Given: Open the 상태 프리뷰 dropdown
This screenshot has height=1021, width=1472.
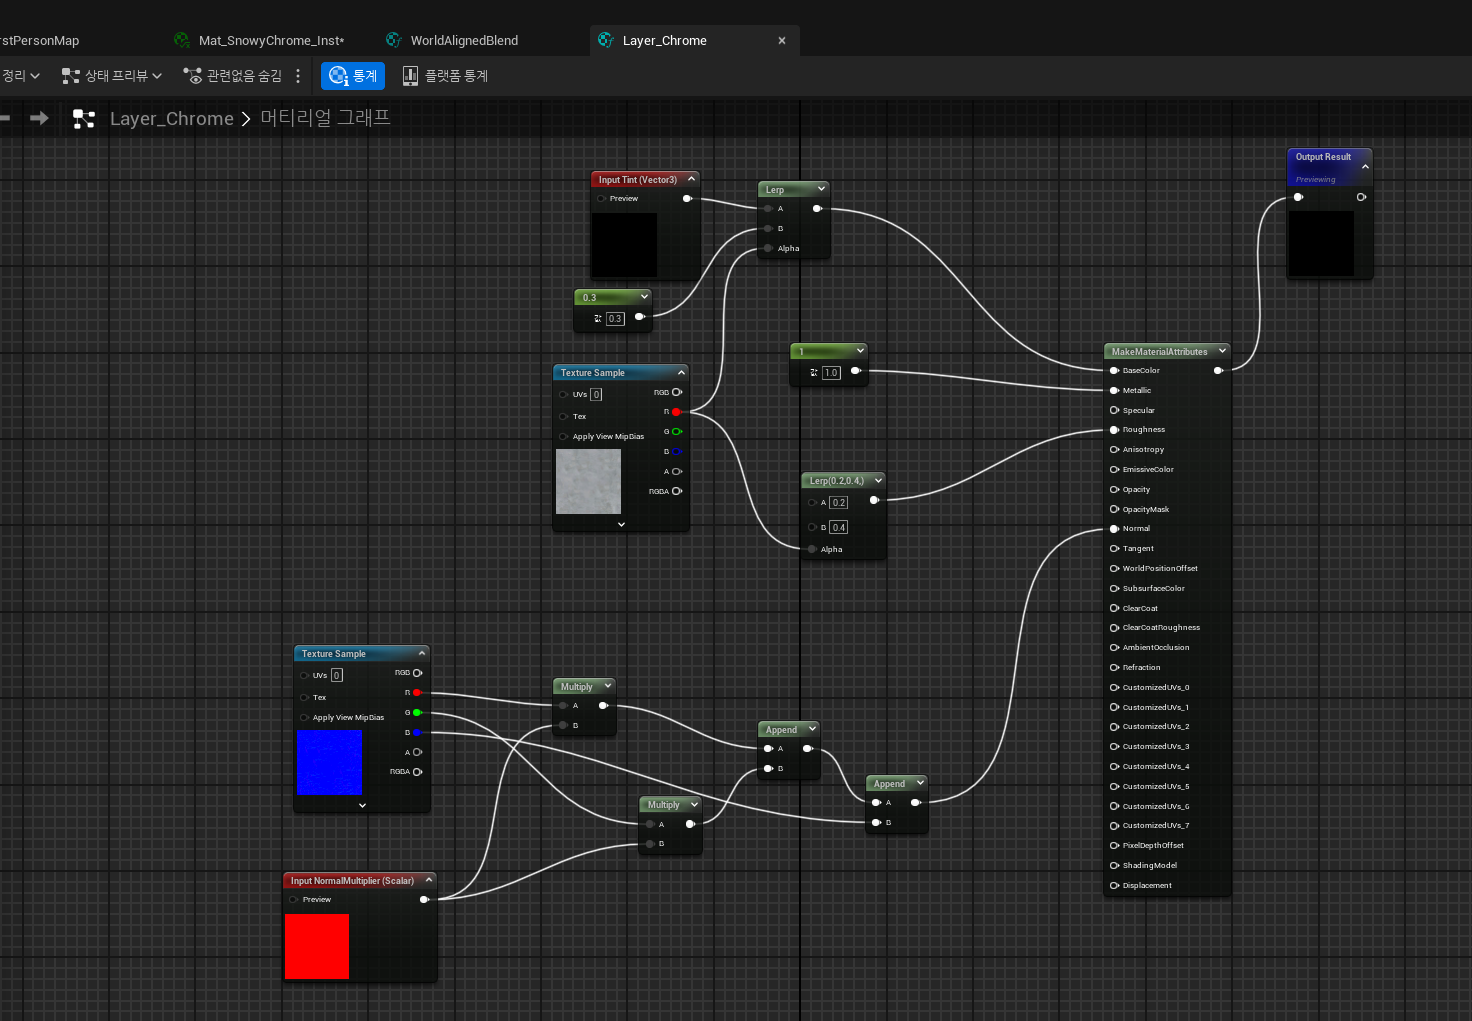Looking at the screenshot, I should coord(111,76).
